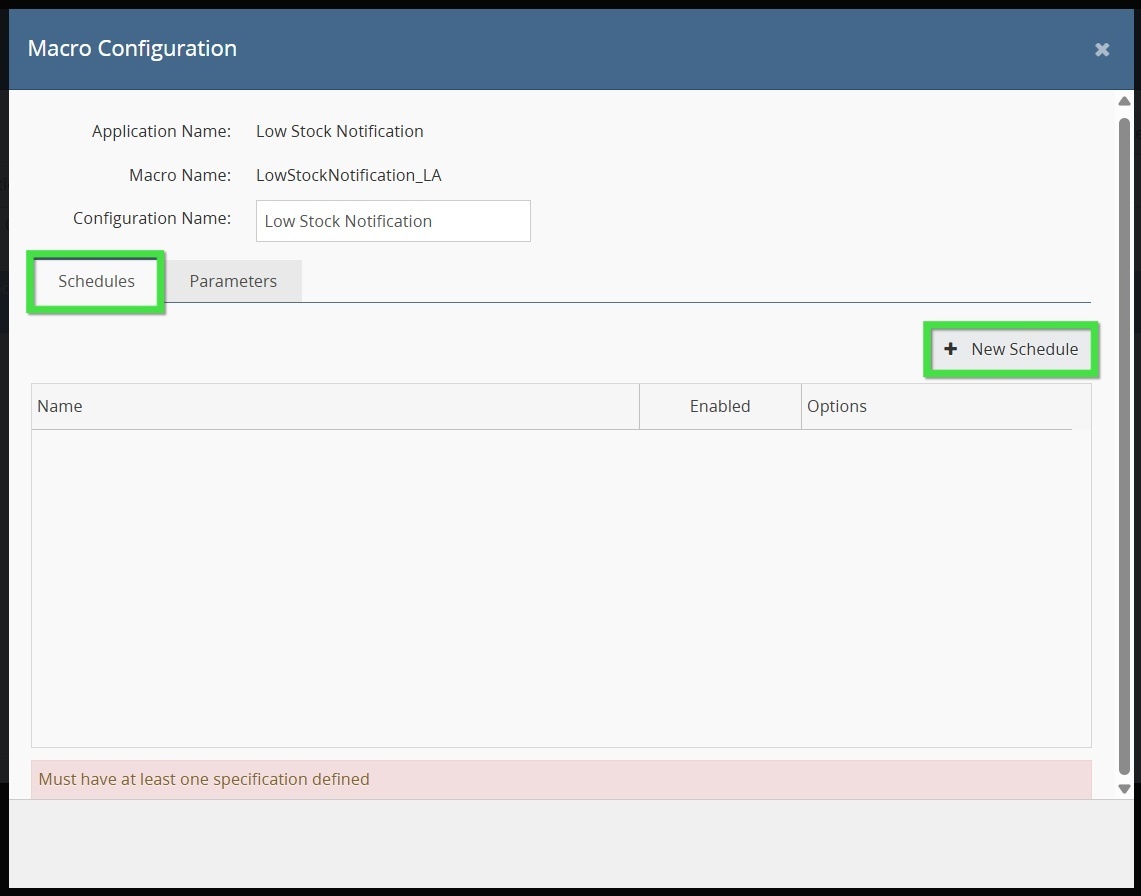The image size is (1141, 896).
Task: Click the Application Name label
Action: coord(161,131)
